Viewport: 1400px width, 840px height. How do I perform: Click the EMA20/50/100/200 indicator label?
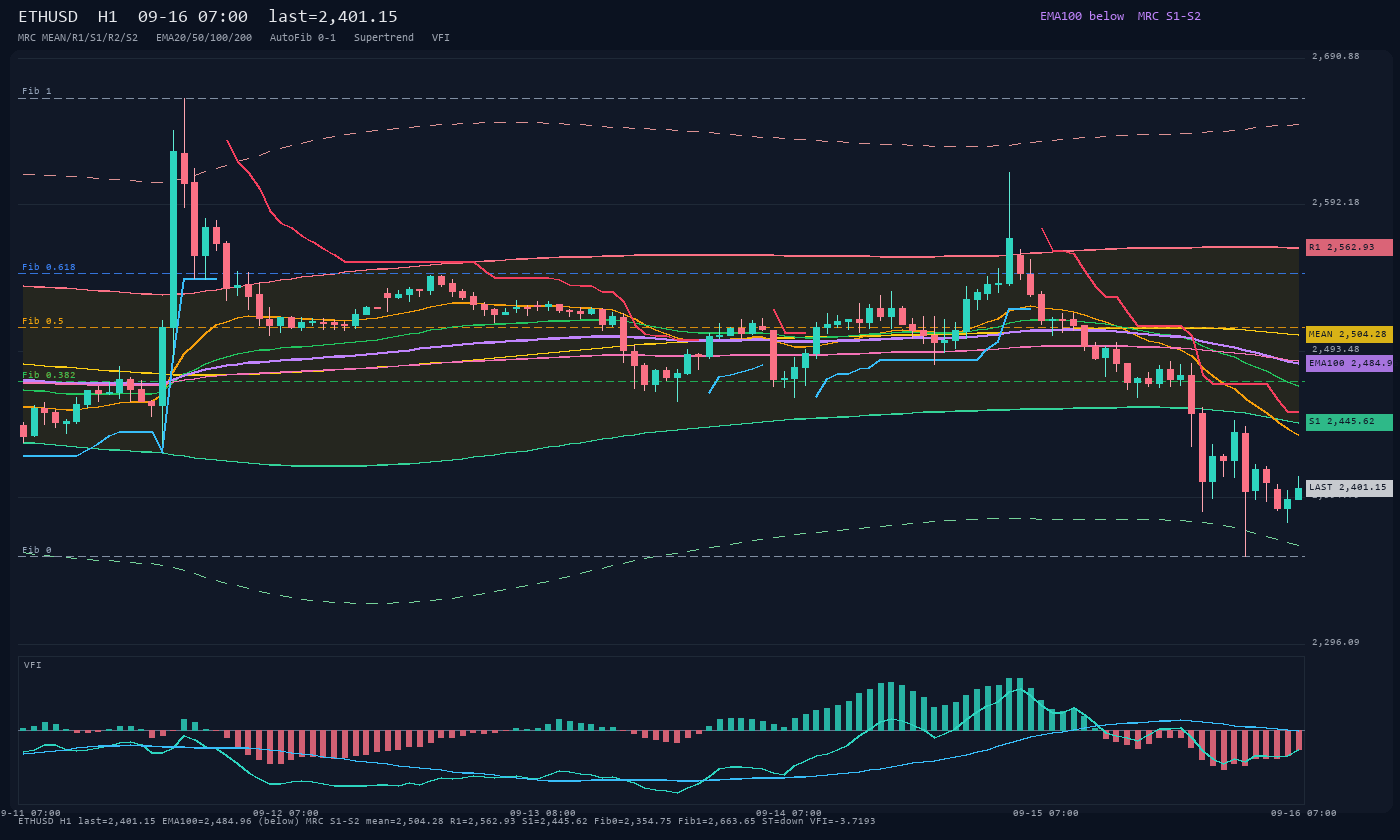204,37
